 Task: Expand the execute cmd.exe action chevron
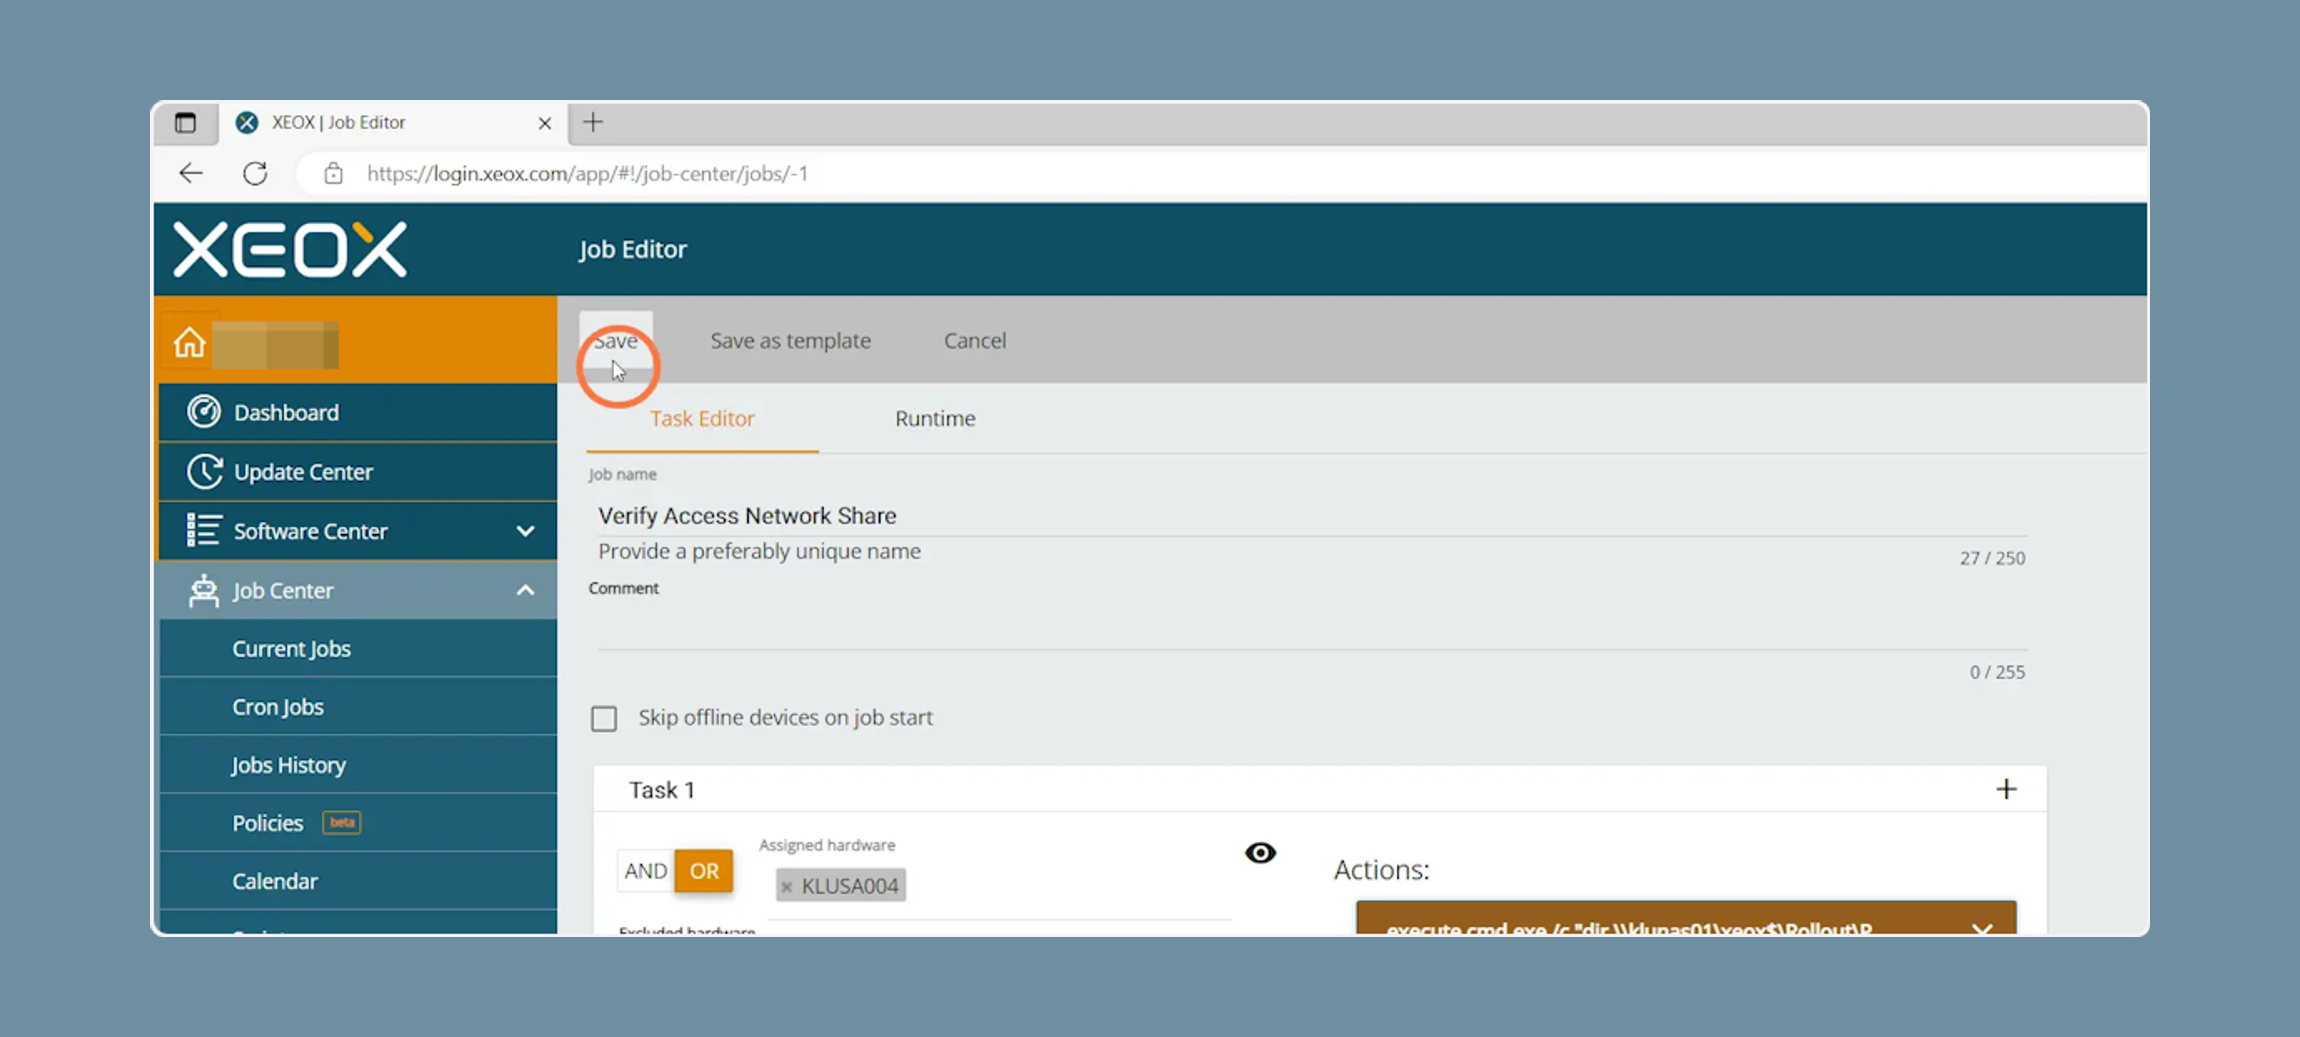click(1981, 928)
